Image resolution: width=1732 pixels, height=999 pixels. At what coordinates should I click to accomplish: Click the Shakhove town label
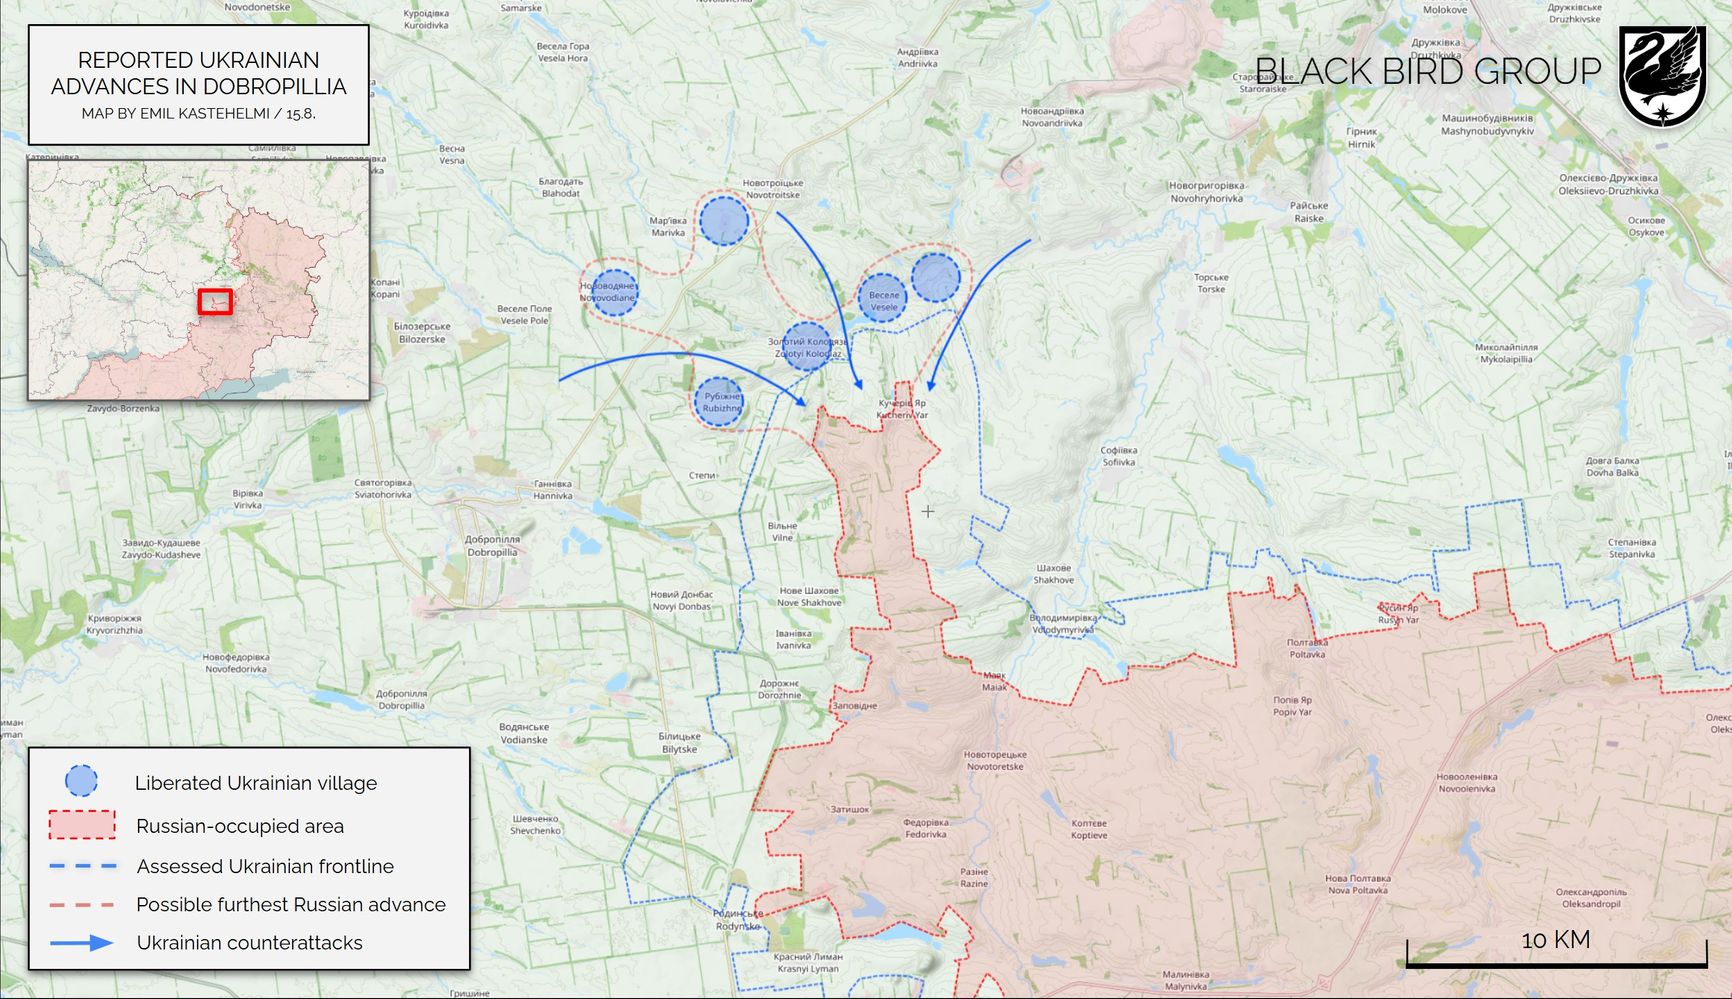pyautogui.click(x=1053, y=574)
